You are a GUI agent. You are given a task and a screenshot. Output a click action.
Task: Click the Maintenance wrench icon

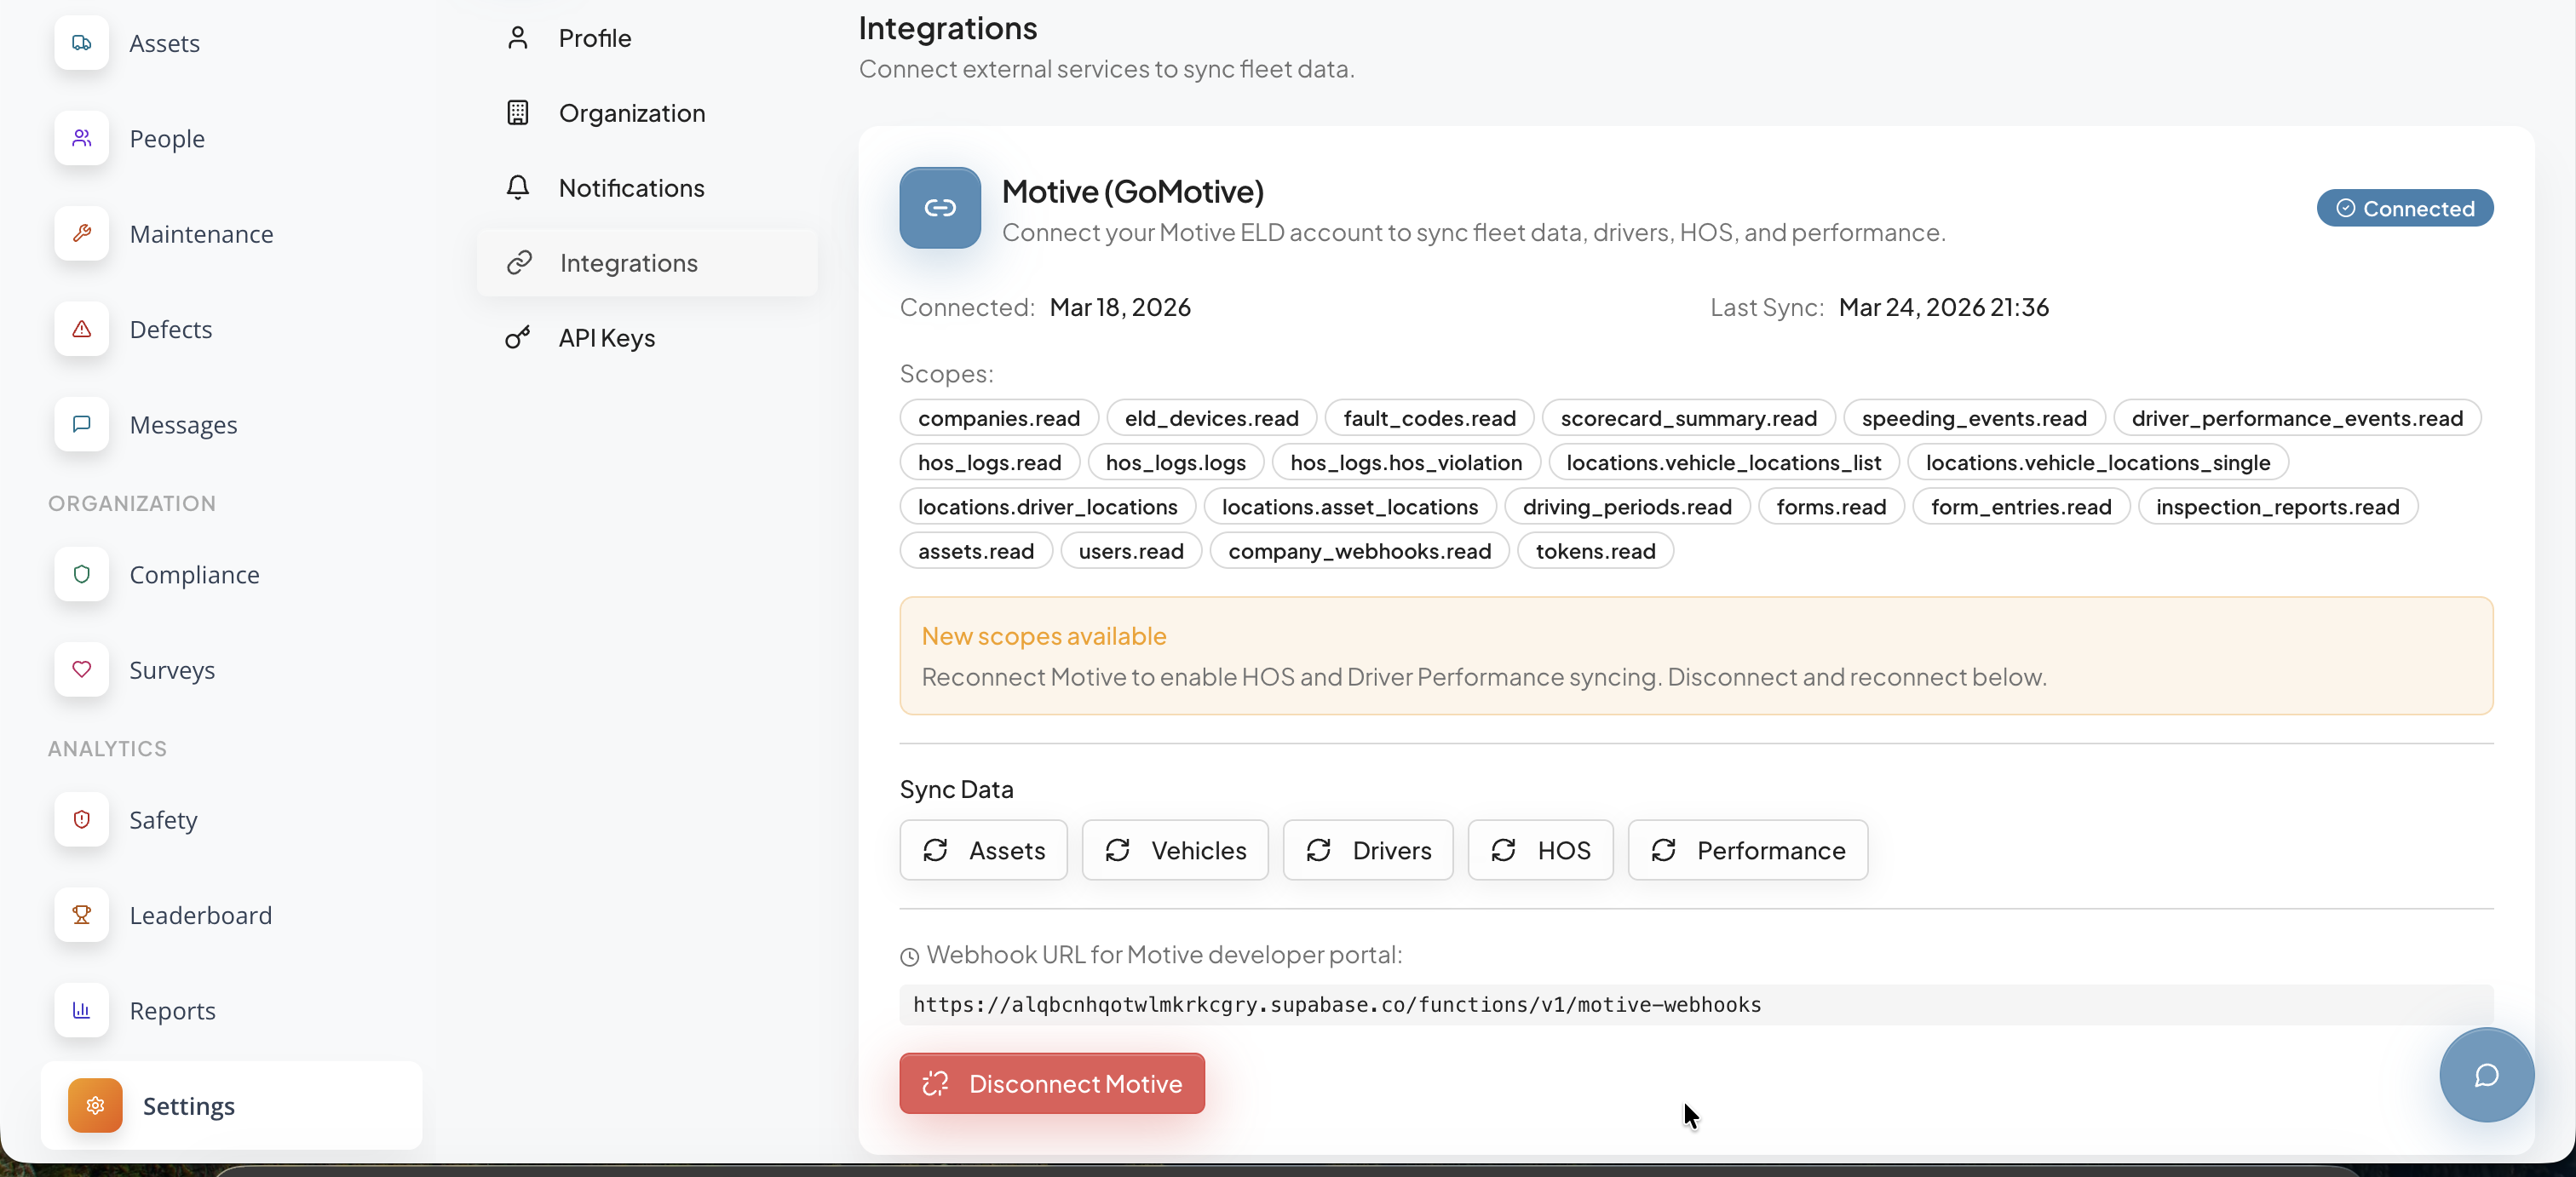coord(82,233)
